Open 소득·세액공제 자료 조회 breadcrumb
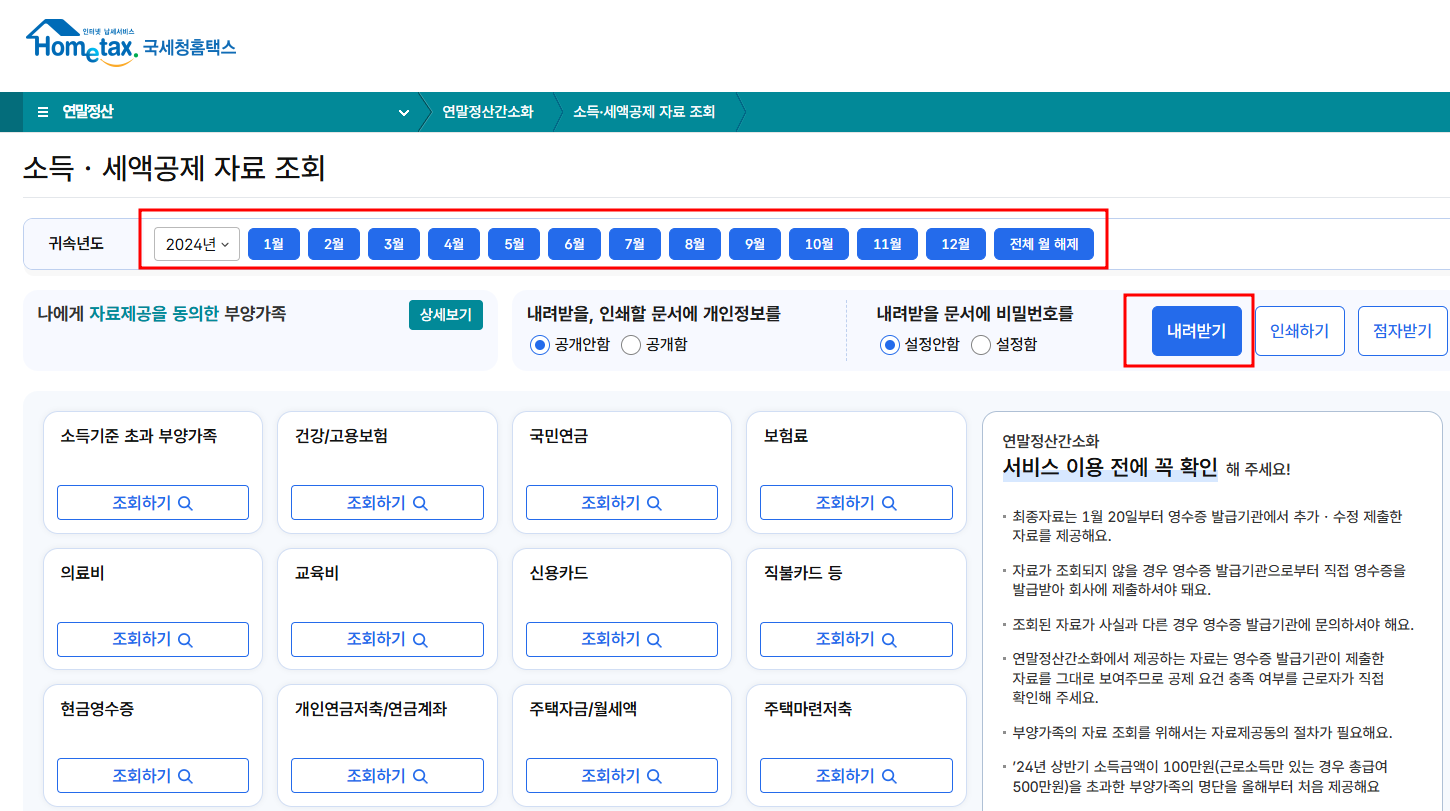Viewport: 1450px width, 811px height. (644, 112)
